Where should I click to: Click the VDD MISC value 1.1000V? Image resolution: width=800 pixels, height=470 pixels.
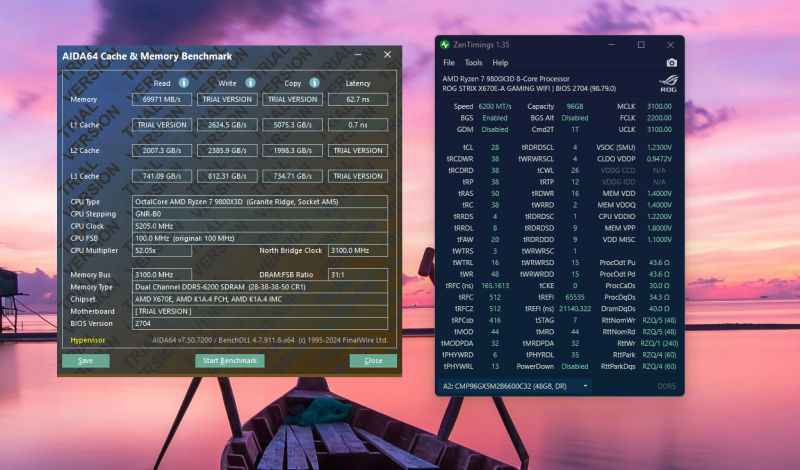(659, 239)
